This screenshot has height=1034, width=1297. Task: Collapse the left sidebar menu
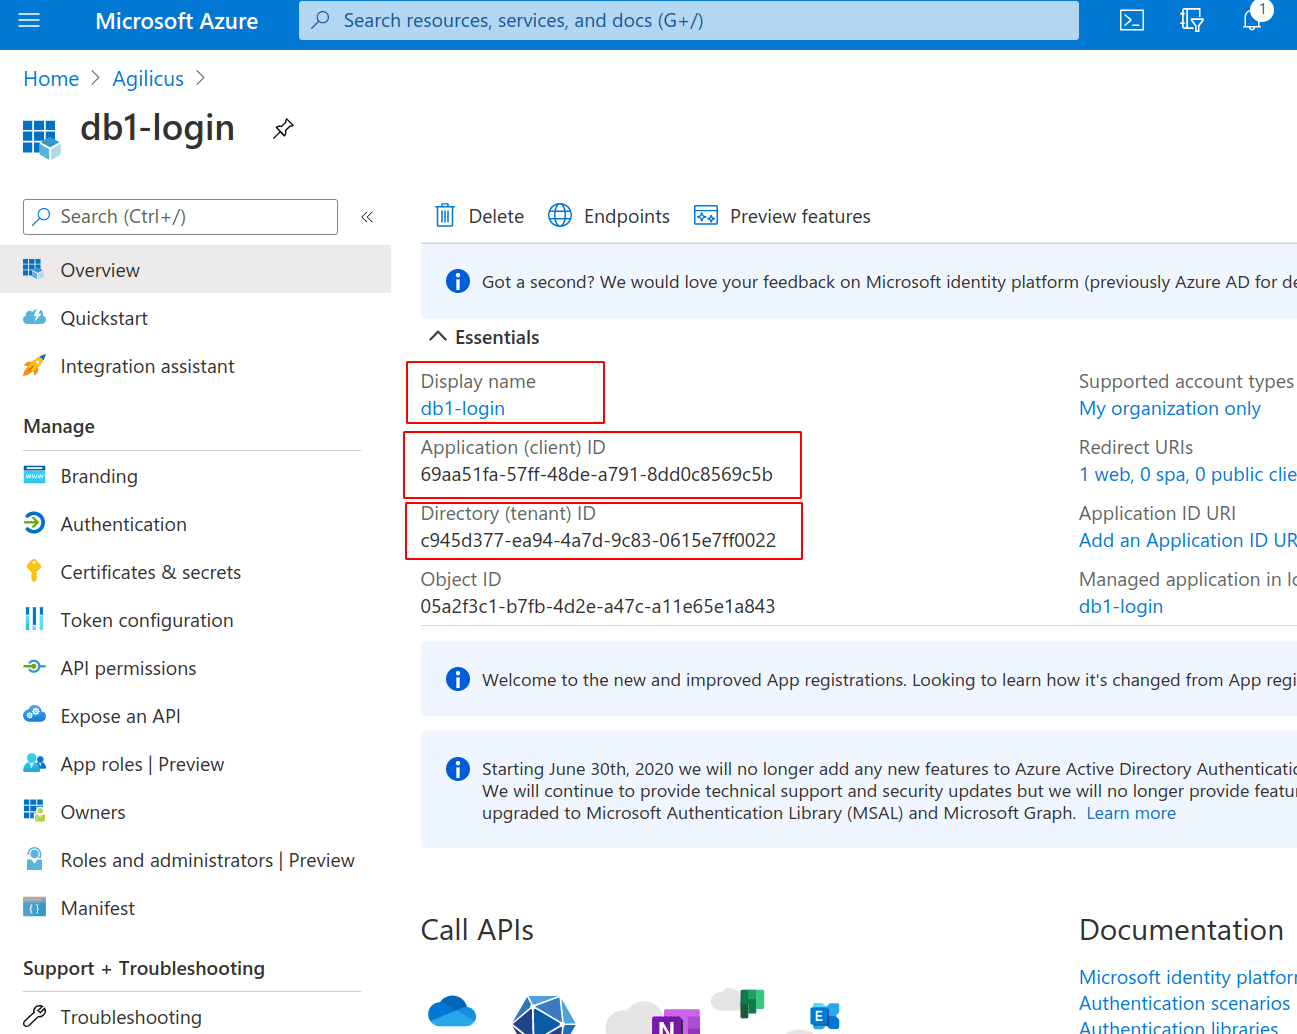(x=367, y=217)
